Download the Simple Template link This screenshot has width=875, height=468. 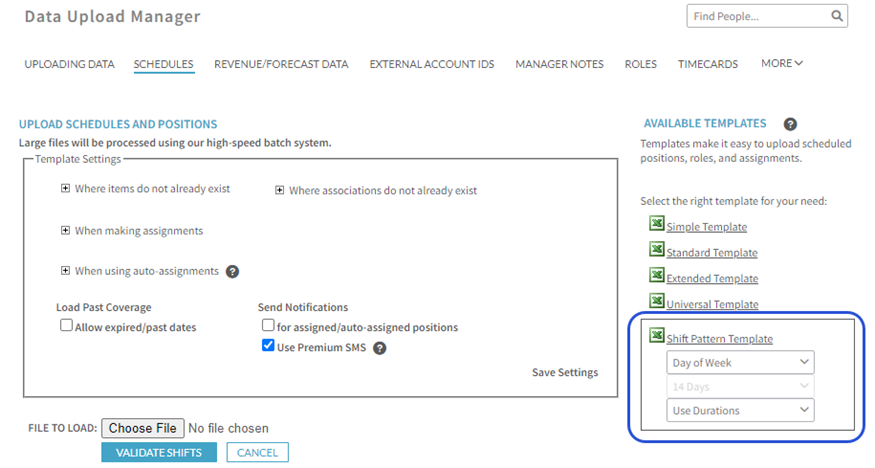706,227
